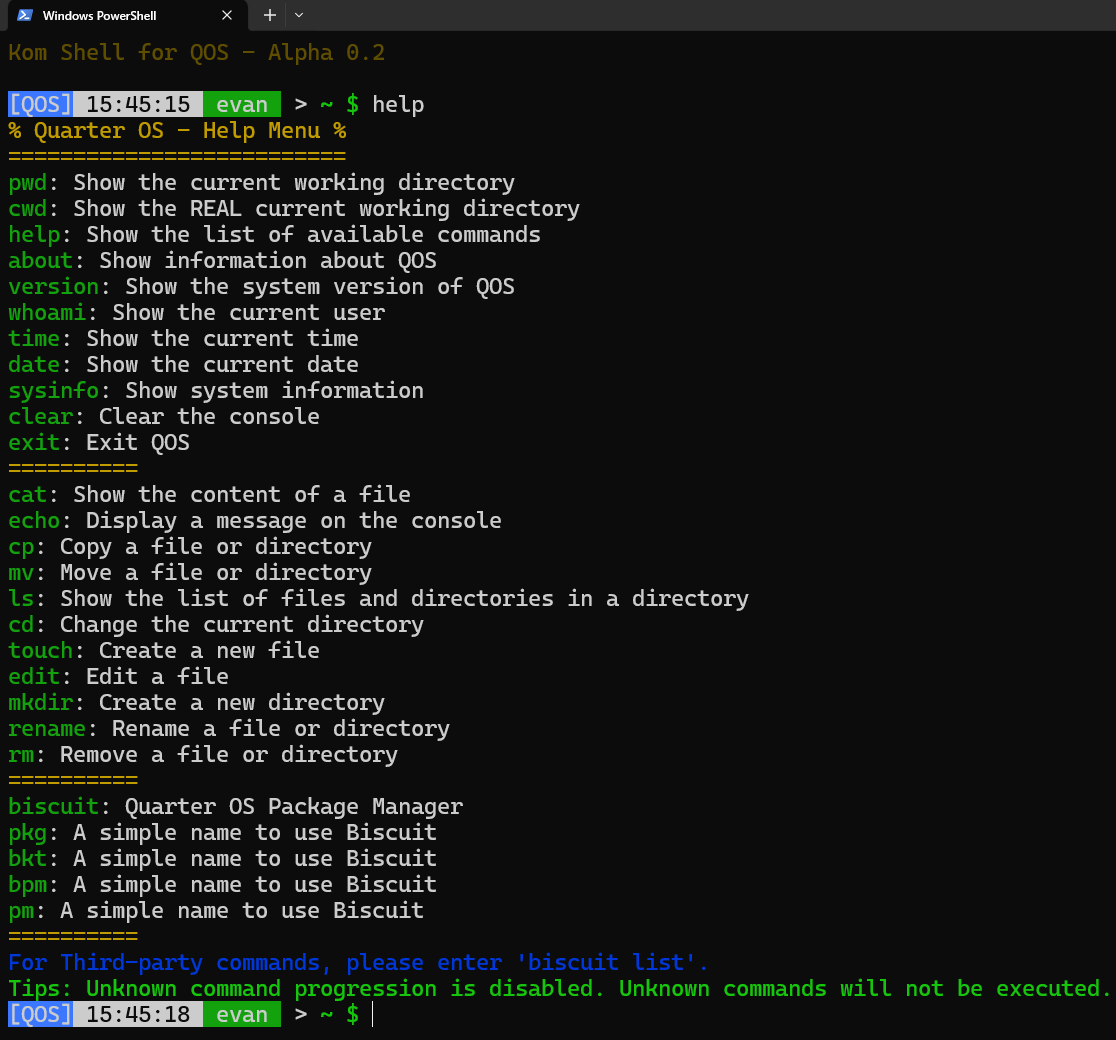1116x1040 pixels.
Task: Click the PowerShell icon on the tab
Action: click(x=25, y=15)
